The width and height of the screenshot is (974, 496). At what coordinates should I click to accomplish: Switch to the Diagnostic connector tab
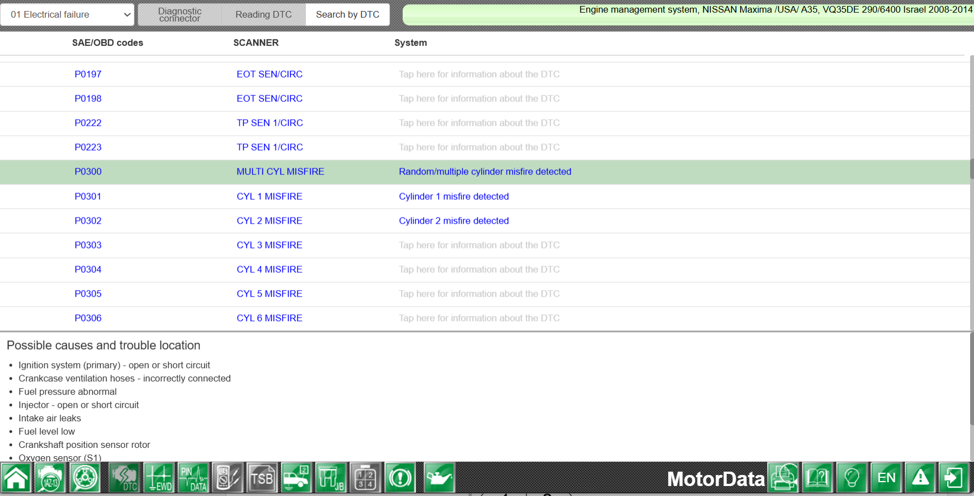click(180, 14)
